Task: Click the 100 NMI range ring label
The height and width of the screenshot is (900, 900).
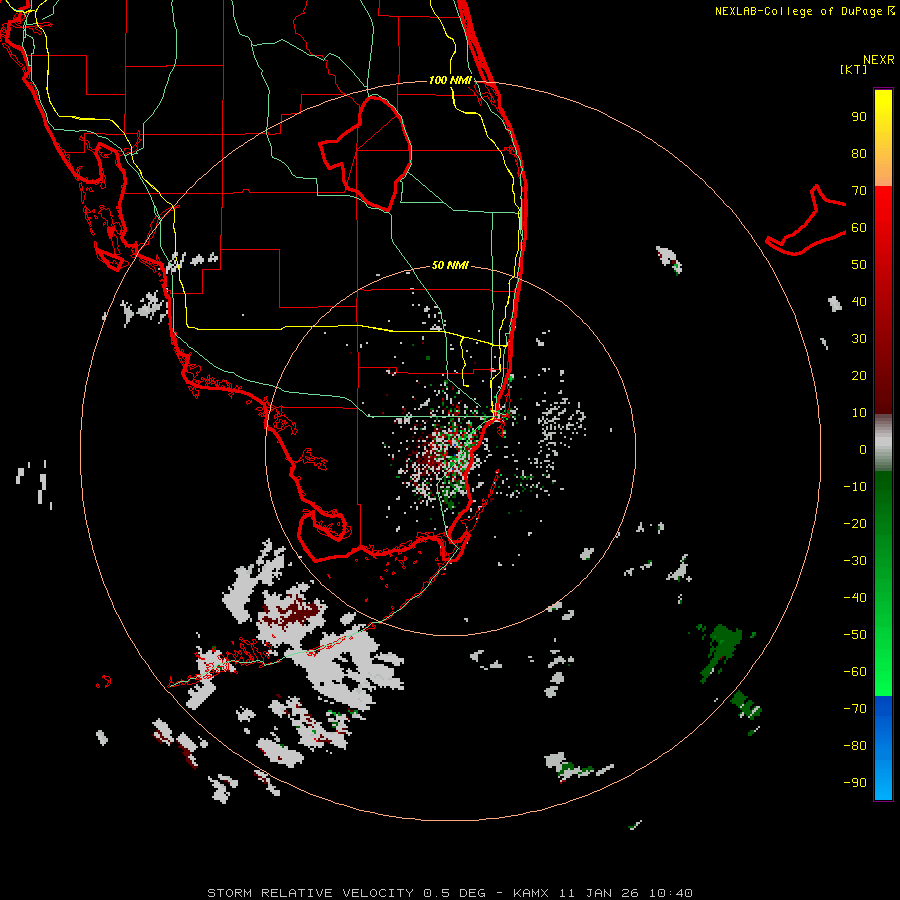Action: click(451, 80)
